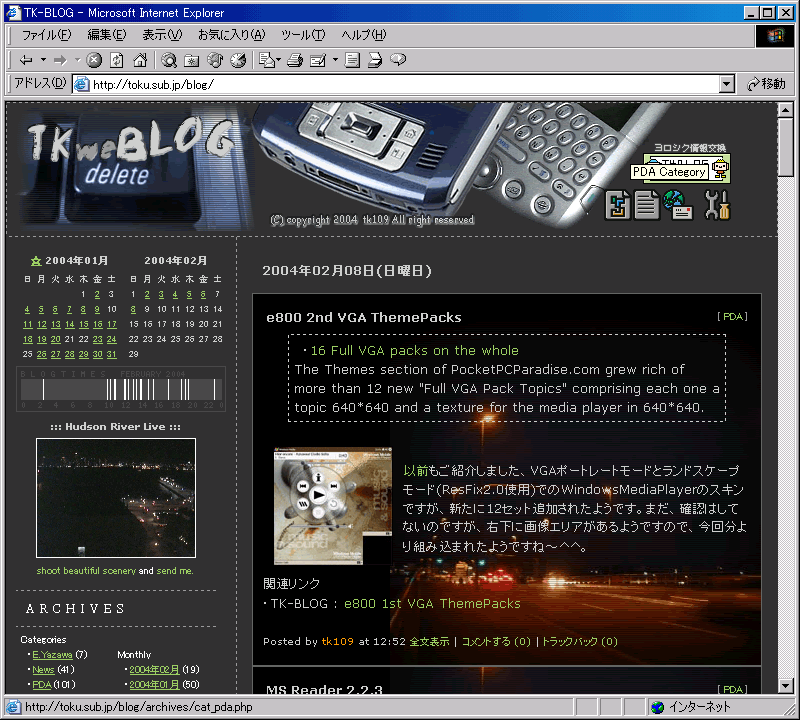Refresh the page using the Refresh icon
This screenshot has height=720, width=800.
pyautogui.click(x=117, y=60)
